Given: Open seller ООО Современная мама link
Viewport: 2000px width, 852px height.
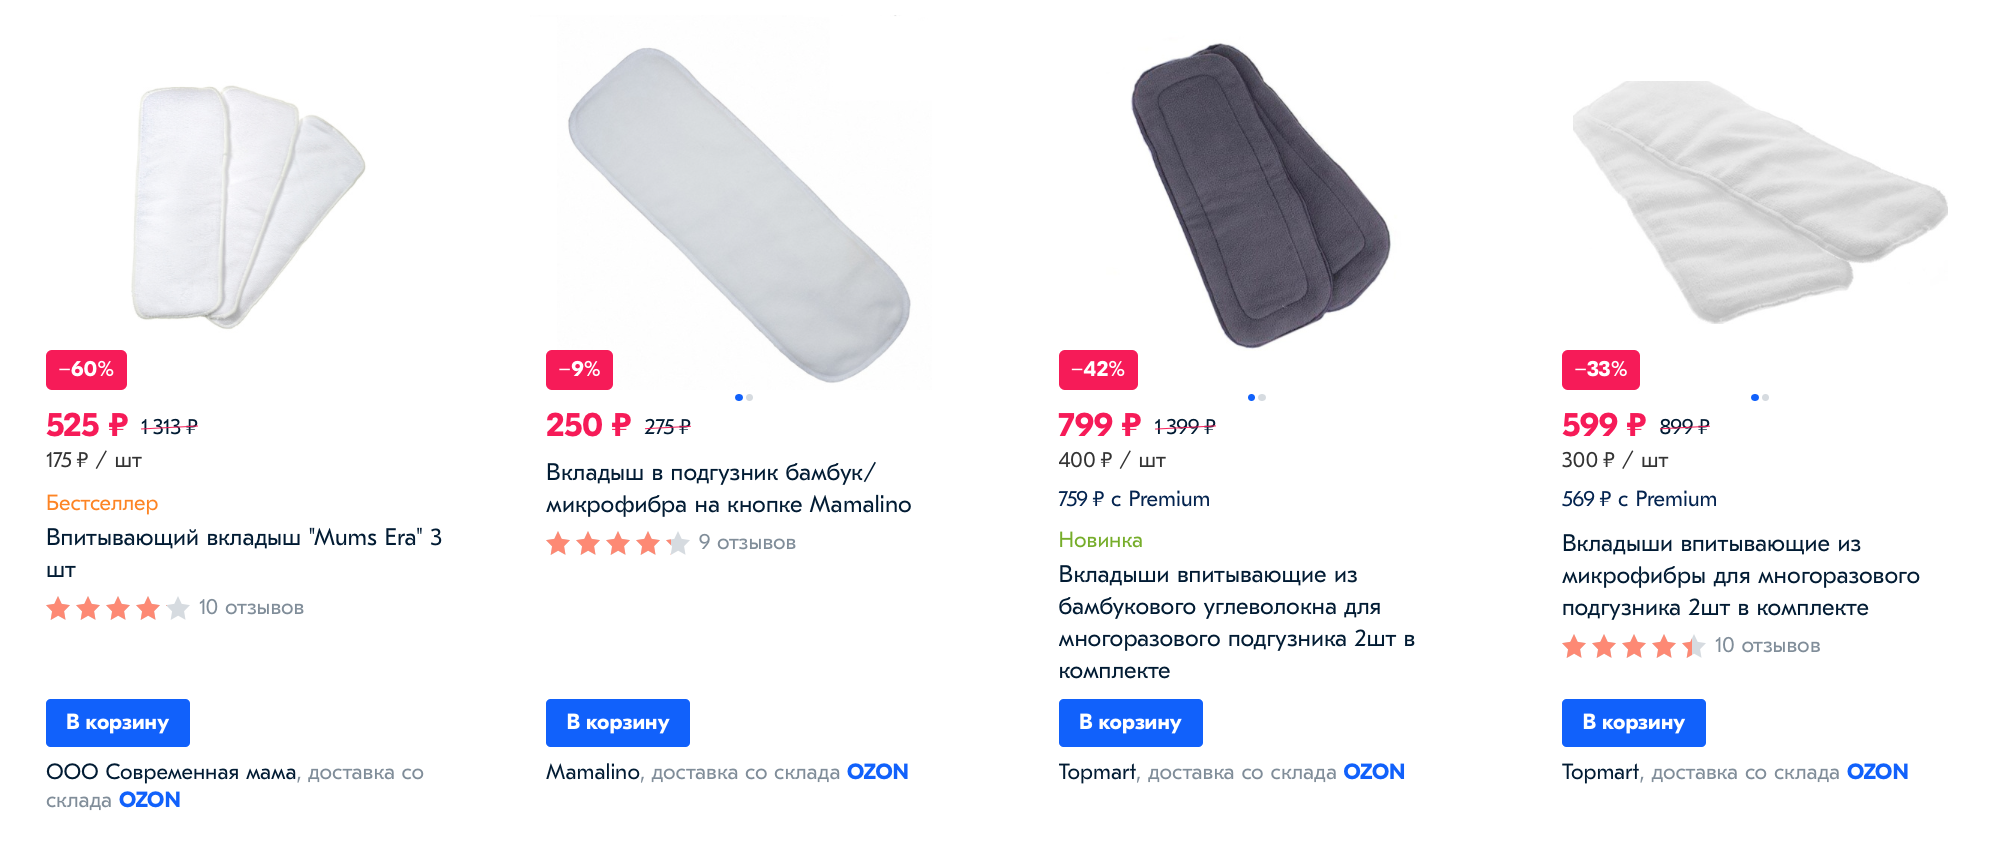Looking at the screenshot, I should tap(171, 772).
